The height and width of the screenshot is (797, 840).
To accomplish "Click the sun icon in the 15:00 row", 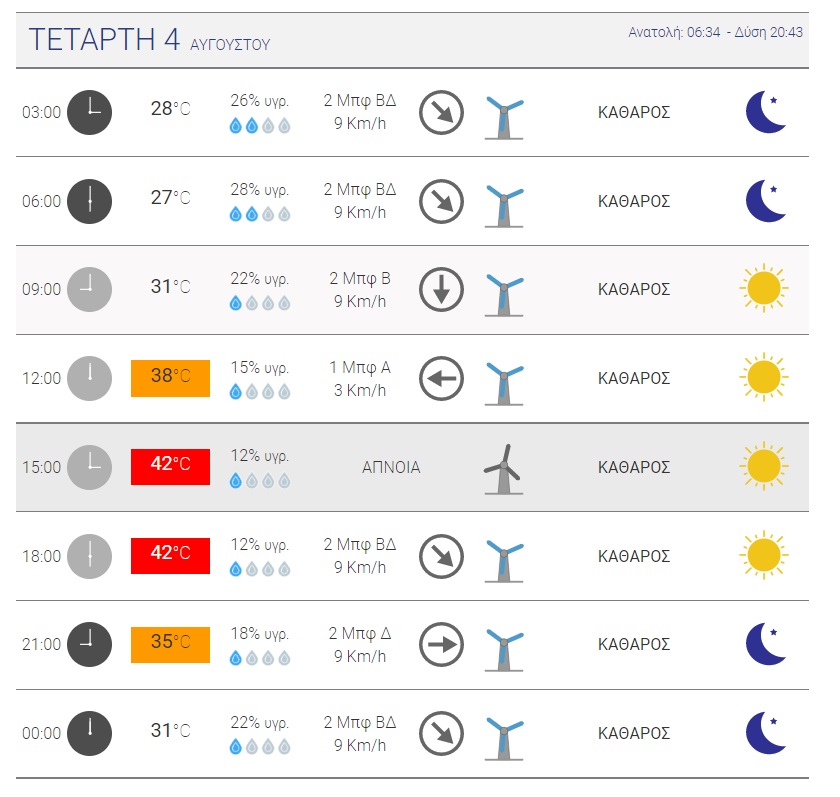I will tap(764, 465).
